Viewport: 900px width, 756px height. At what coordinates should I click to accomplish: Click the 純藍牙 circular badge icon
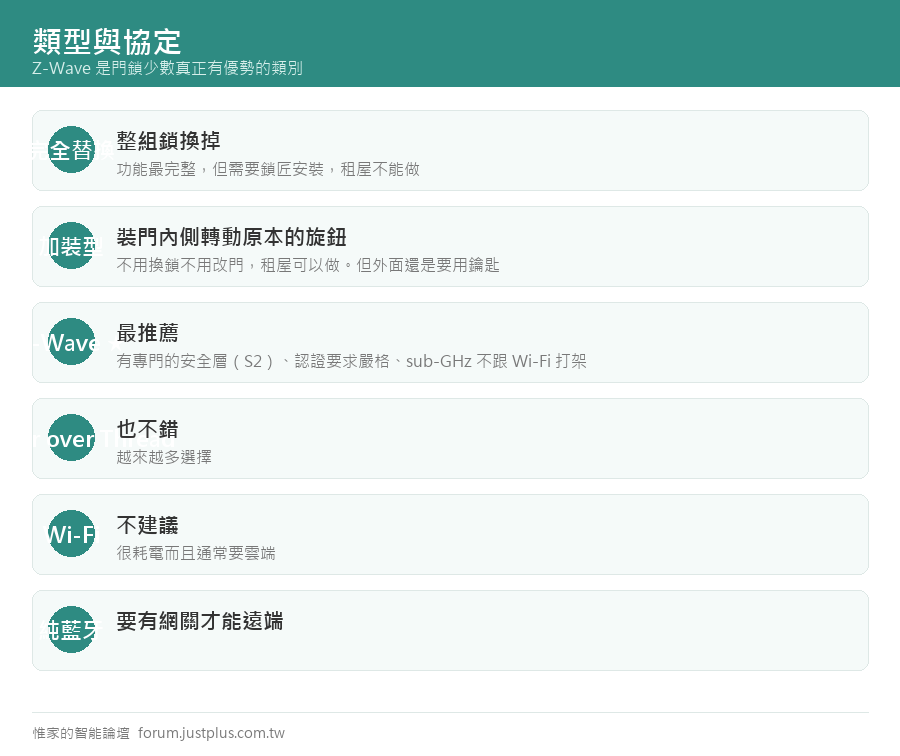(71, 630)
